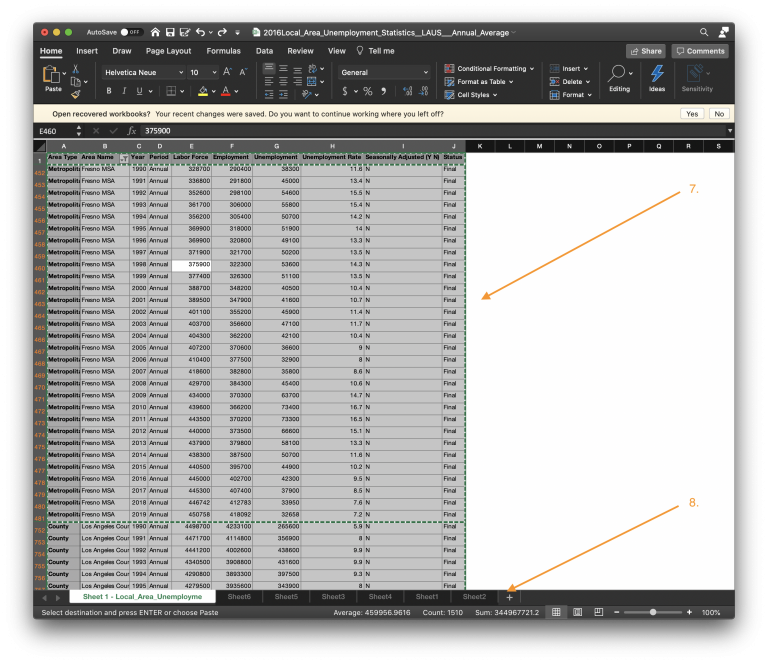Toggle the AutoSave switch
This screenshot has width=768, height=663.
tap(131, 32)
